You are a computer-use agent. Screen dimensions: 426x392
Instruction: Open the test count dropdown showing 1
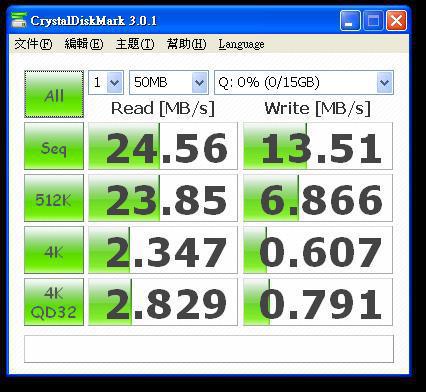[x=106, y=82]
